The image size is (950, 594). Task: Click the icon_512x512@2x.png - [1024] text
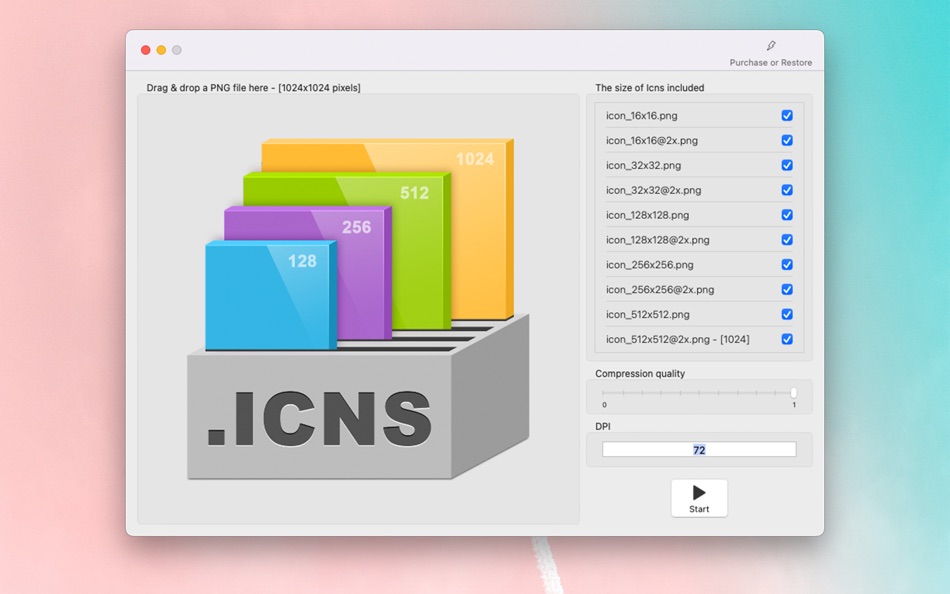point(677,339)
